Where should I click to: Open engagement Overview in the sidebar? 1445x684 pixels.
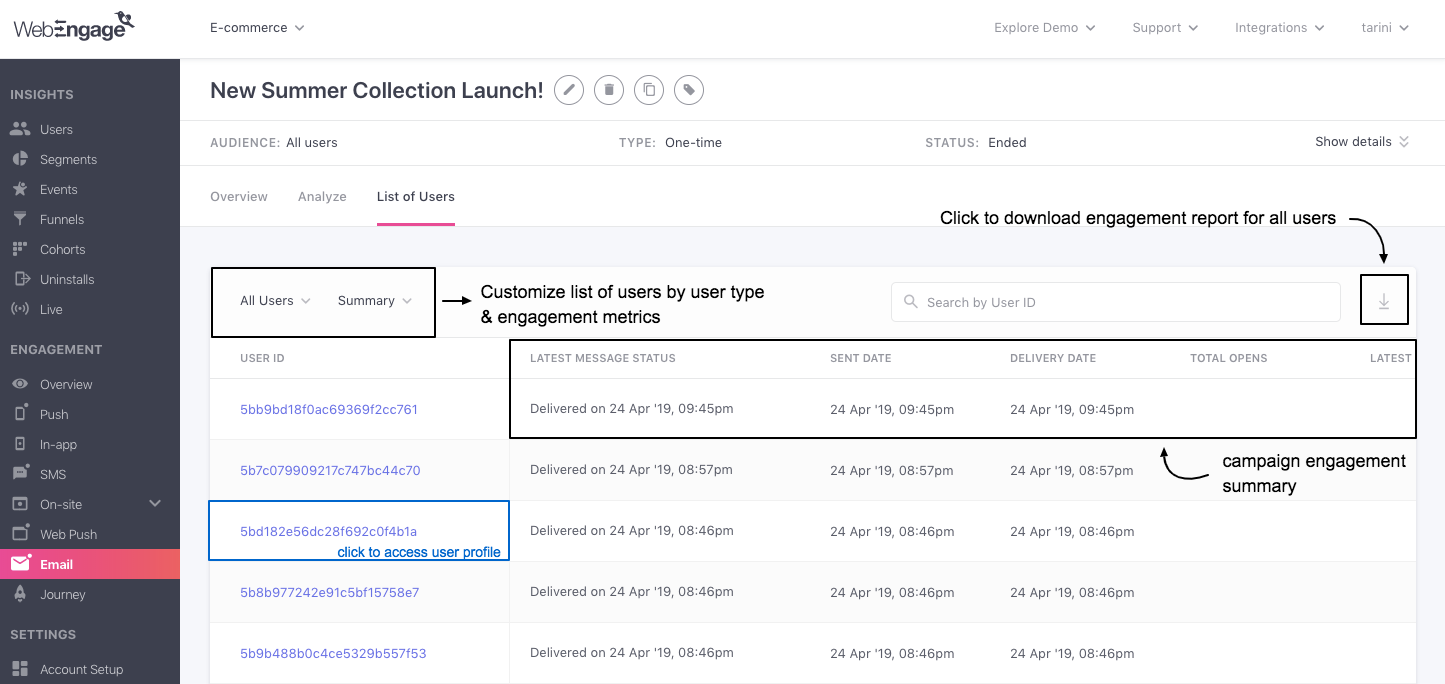tap(66, 384)
